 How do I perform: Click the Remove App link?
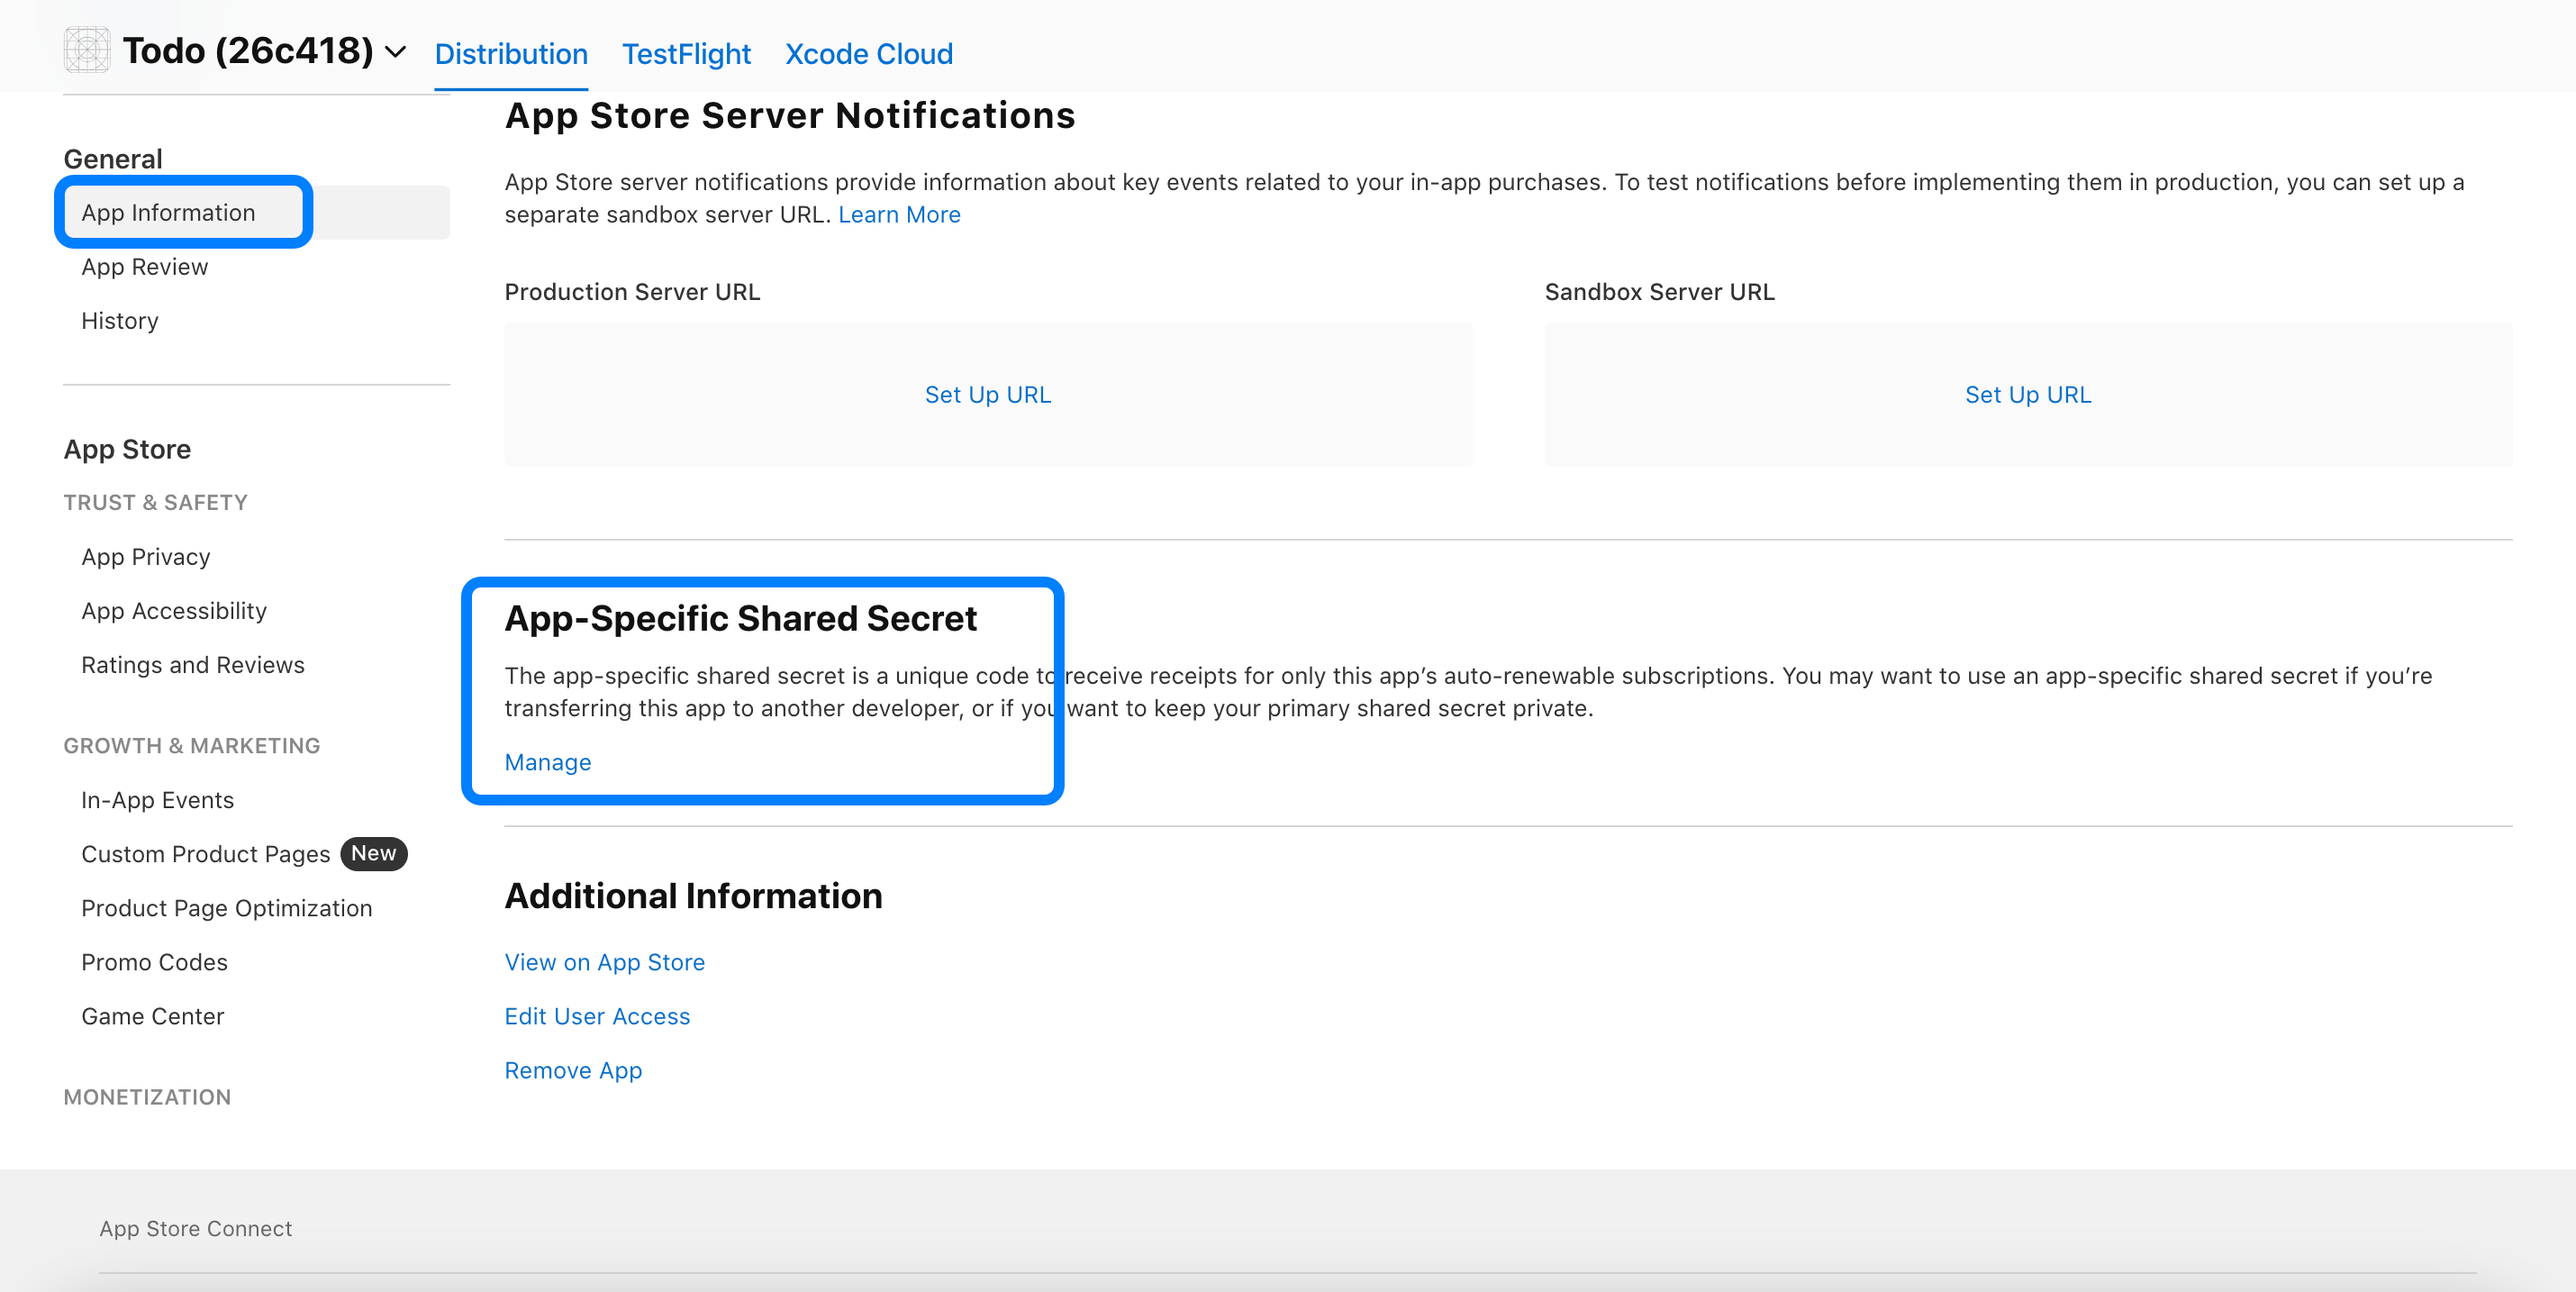pyautogui.click(x=572, y=1070)
